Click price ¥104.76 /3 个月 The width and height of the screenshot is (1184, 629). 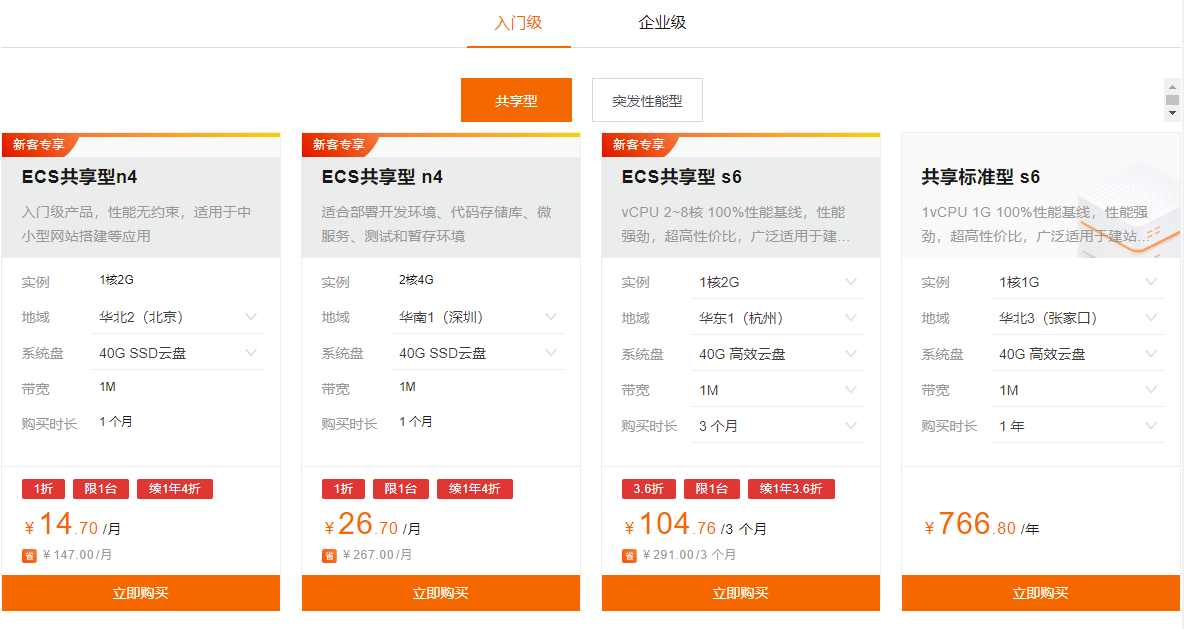coord(695,524)
